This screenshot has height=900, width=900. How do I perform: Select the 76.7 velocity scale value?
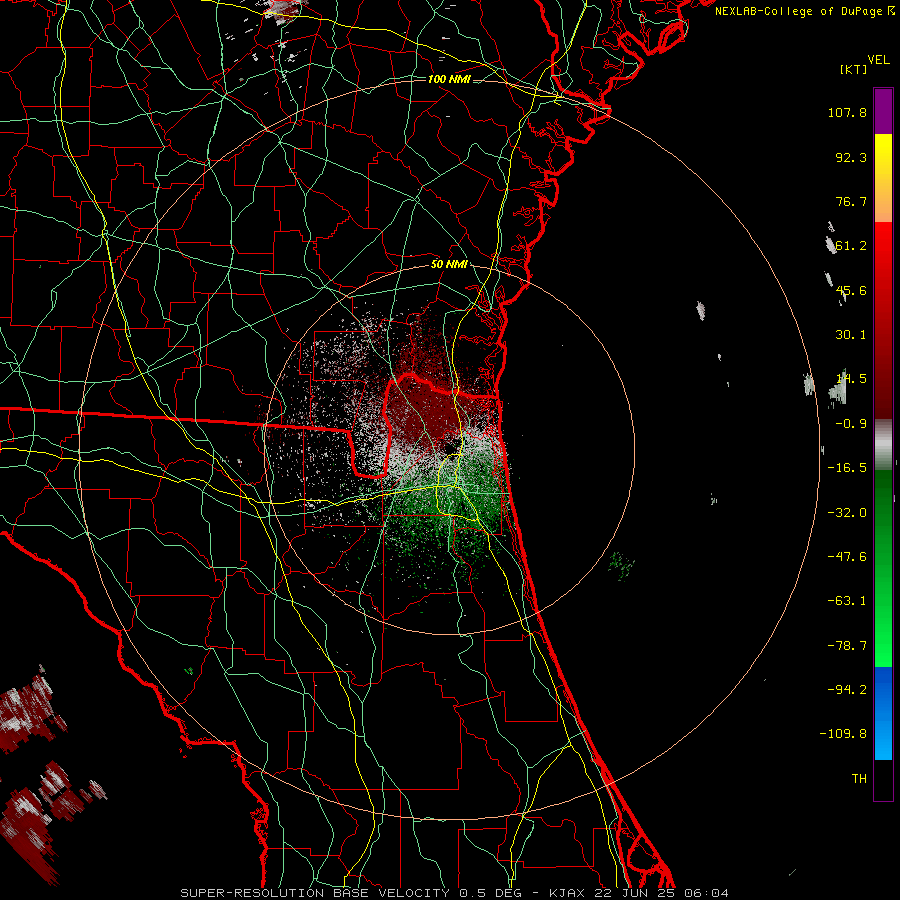click(x=851, y=201)
